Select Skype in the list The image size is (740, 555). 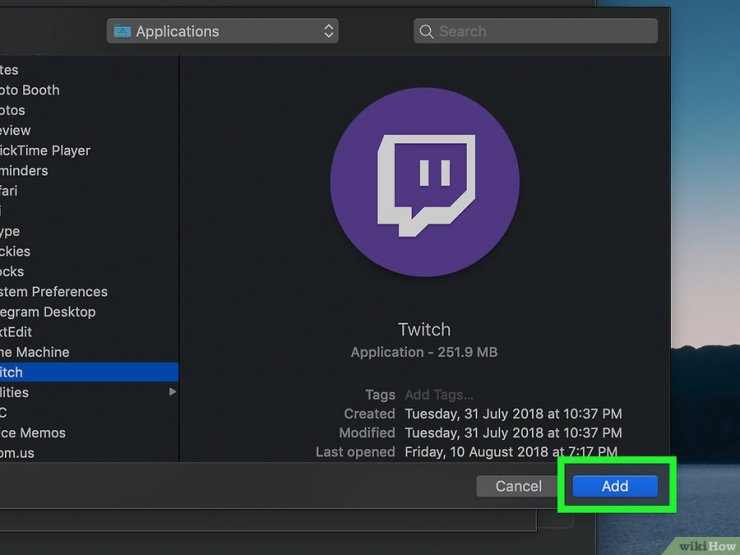pyautogui.click(x=89, y=231)
